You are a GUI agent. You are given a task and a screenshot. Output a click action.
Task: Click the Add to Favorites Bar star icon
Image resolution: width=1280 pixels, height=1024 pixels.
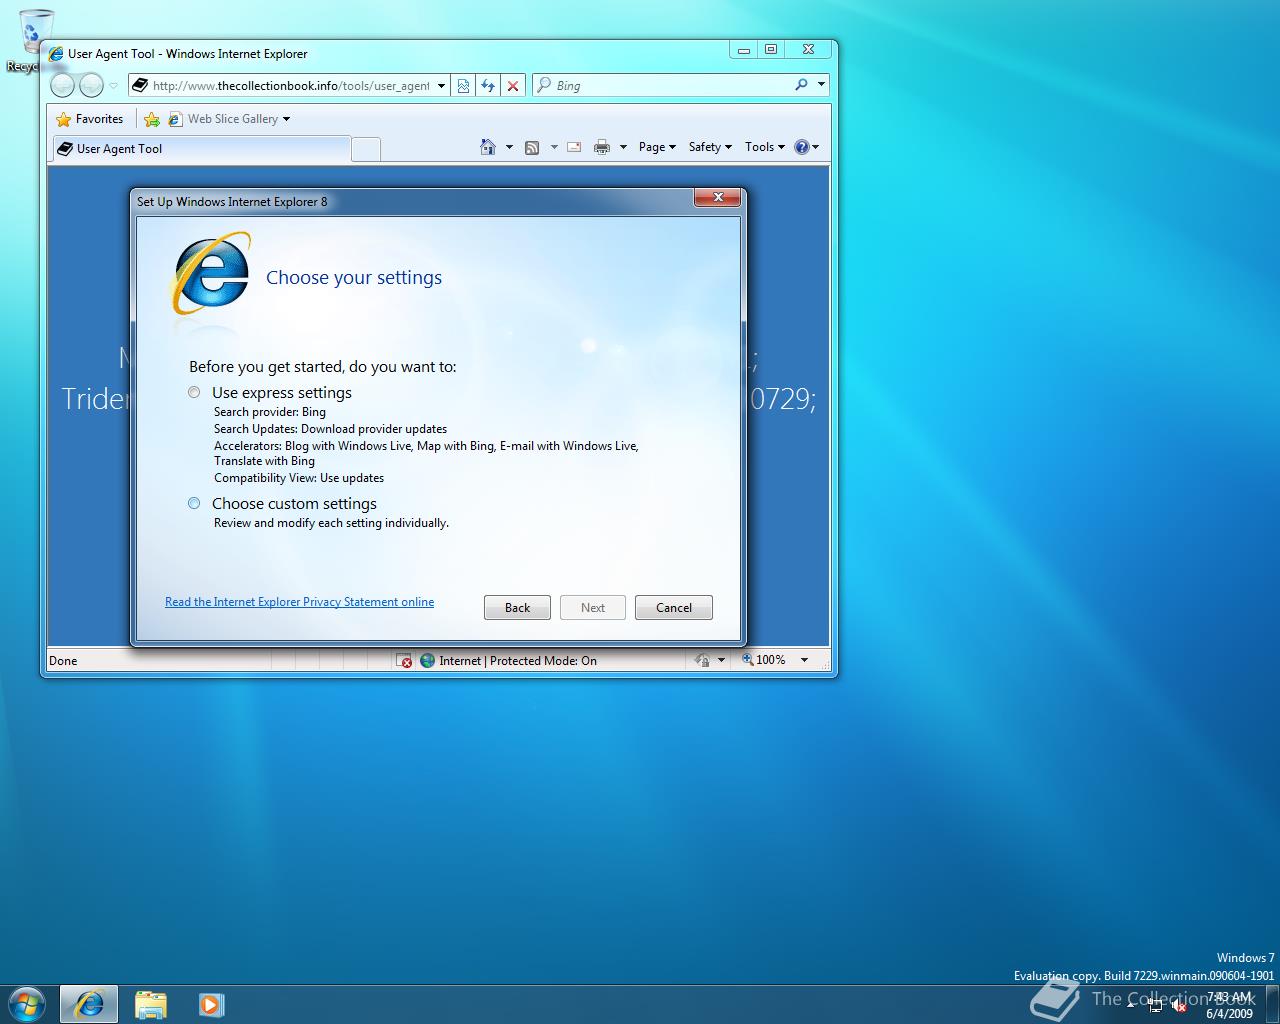[152, 119]
